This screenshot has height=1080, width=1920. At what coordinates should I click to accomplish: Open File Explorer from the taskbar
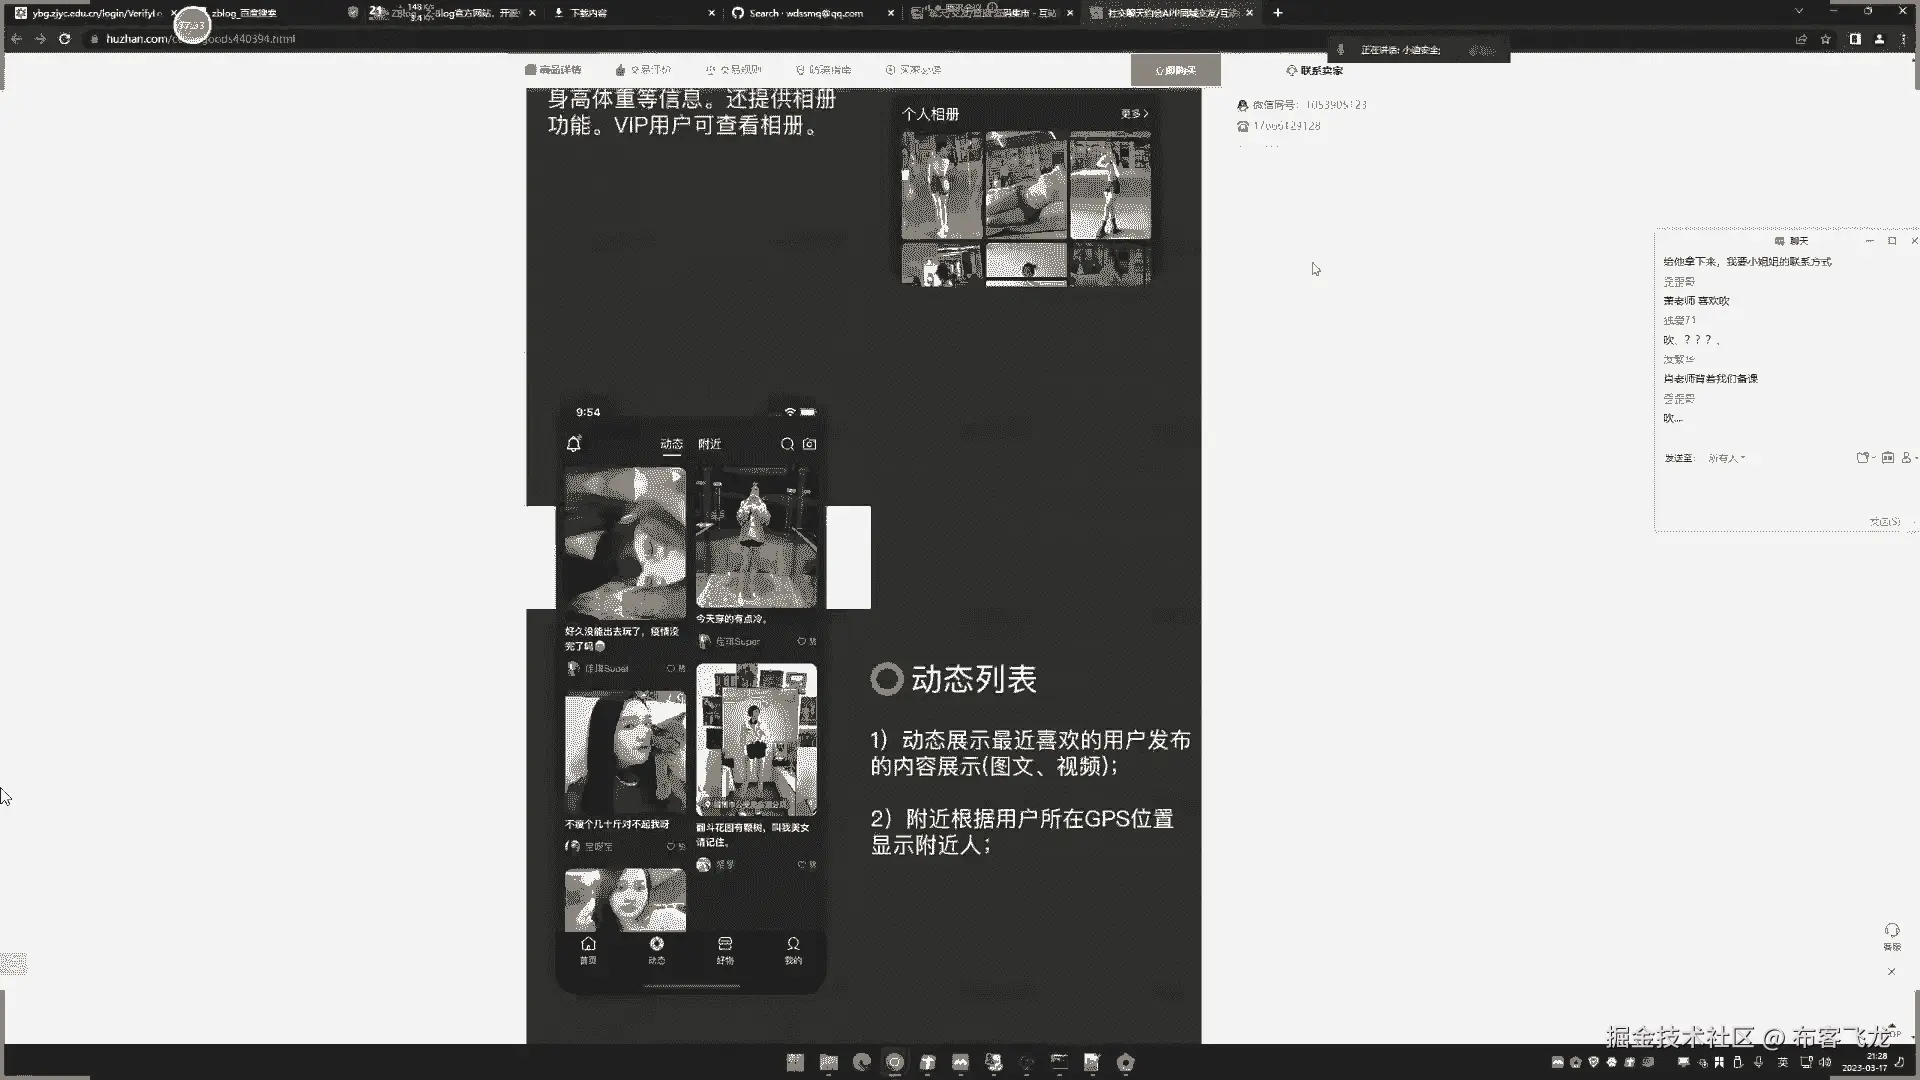[828, 1062]
